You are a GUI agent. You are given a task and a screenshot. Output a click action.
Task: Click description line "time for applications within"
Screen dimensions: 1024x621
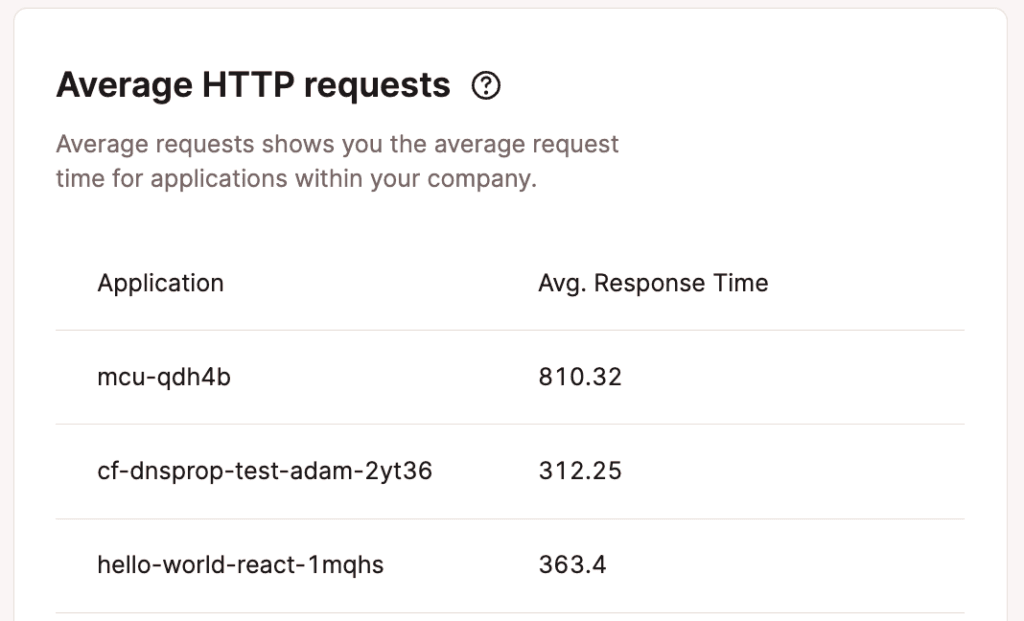(x=296, y=181)
